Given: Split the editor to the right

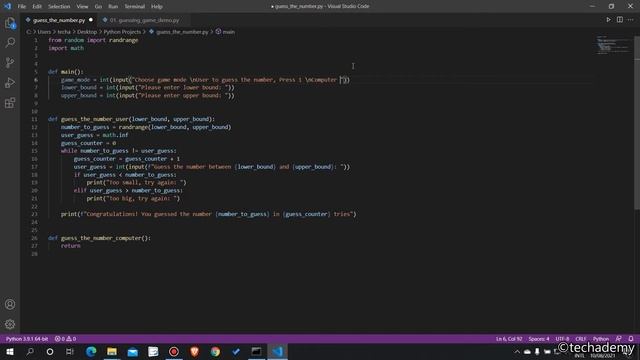Looking at the screenshot, I should pos(620,20).
